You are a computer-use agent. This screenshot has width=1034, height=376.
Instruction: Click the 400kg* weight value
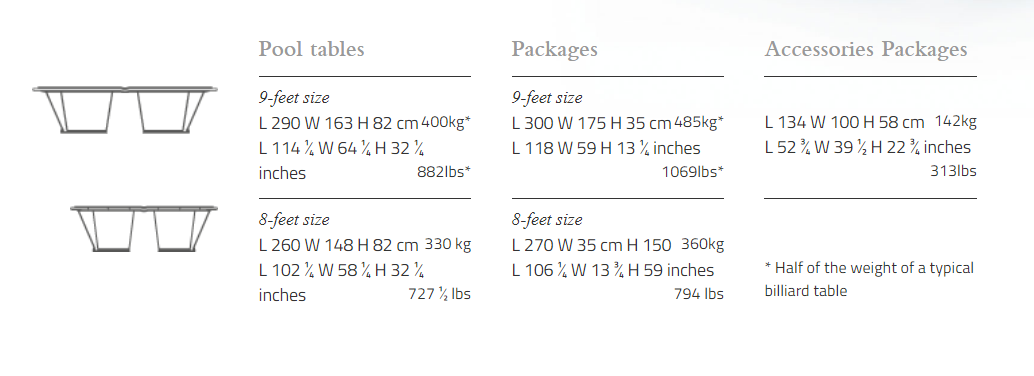tap(446, 122)
